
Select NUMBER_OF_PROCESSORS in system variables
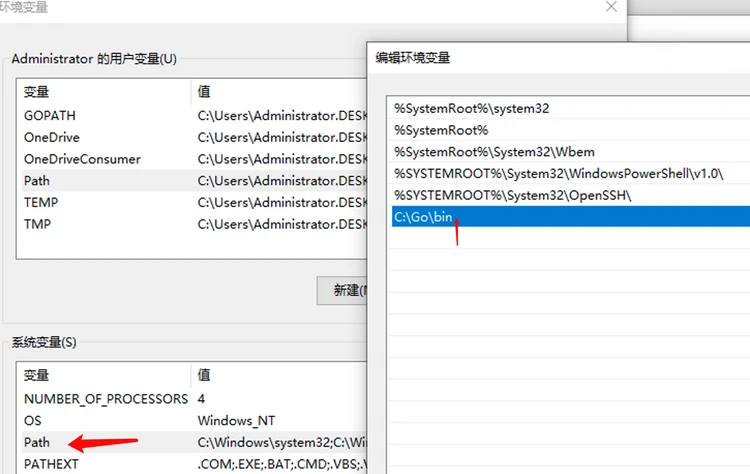tap(105, 399)
